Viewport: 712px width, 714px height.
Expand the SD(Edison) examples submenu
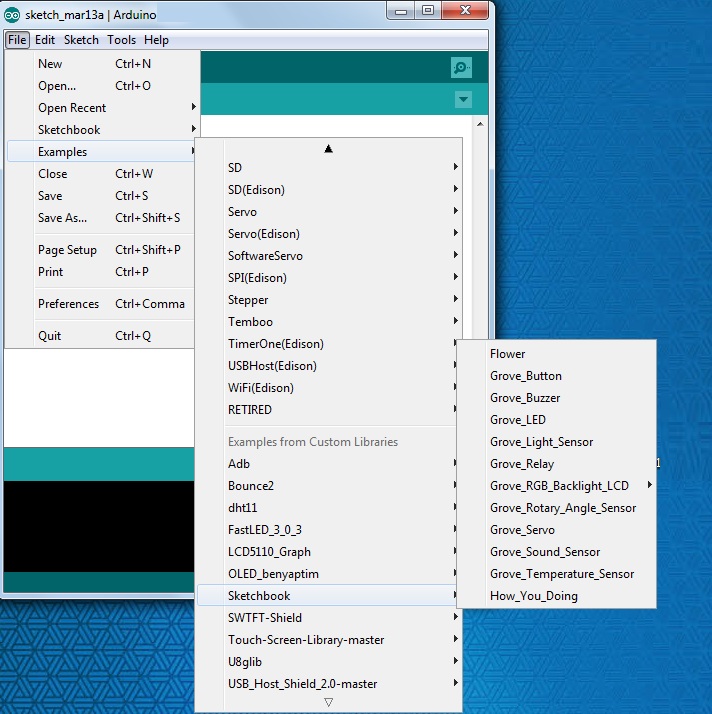tap(329, 189)
